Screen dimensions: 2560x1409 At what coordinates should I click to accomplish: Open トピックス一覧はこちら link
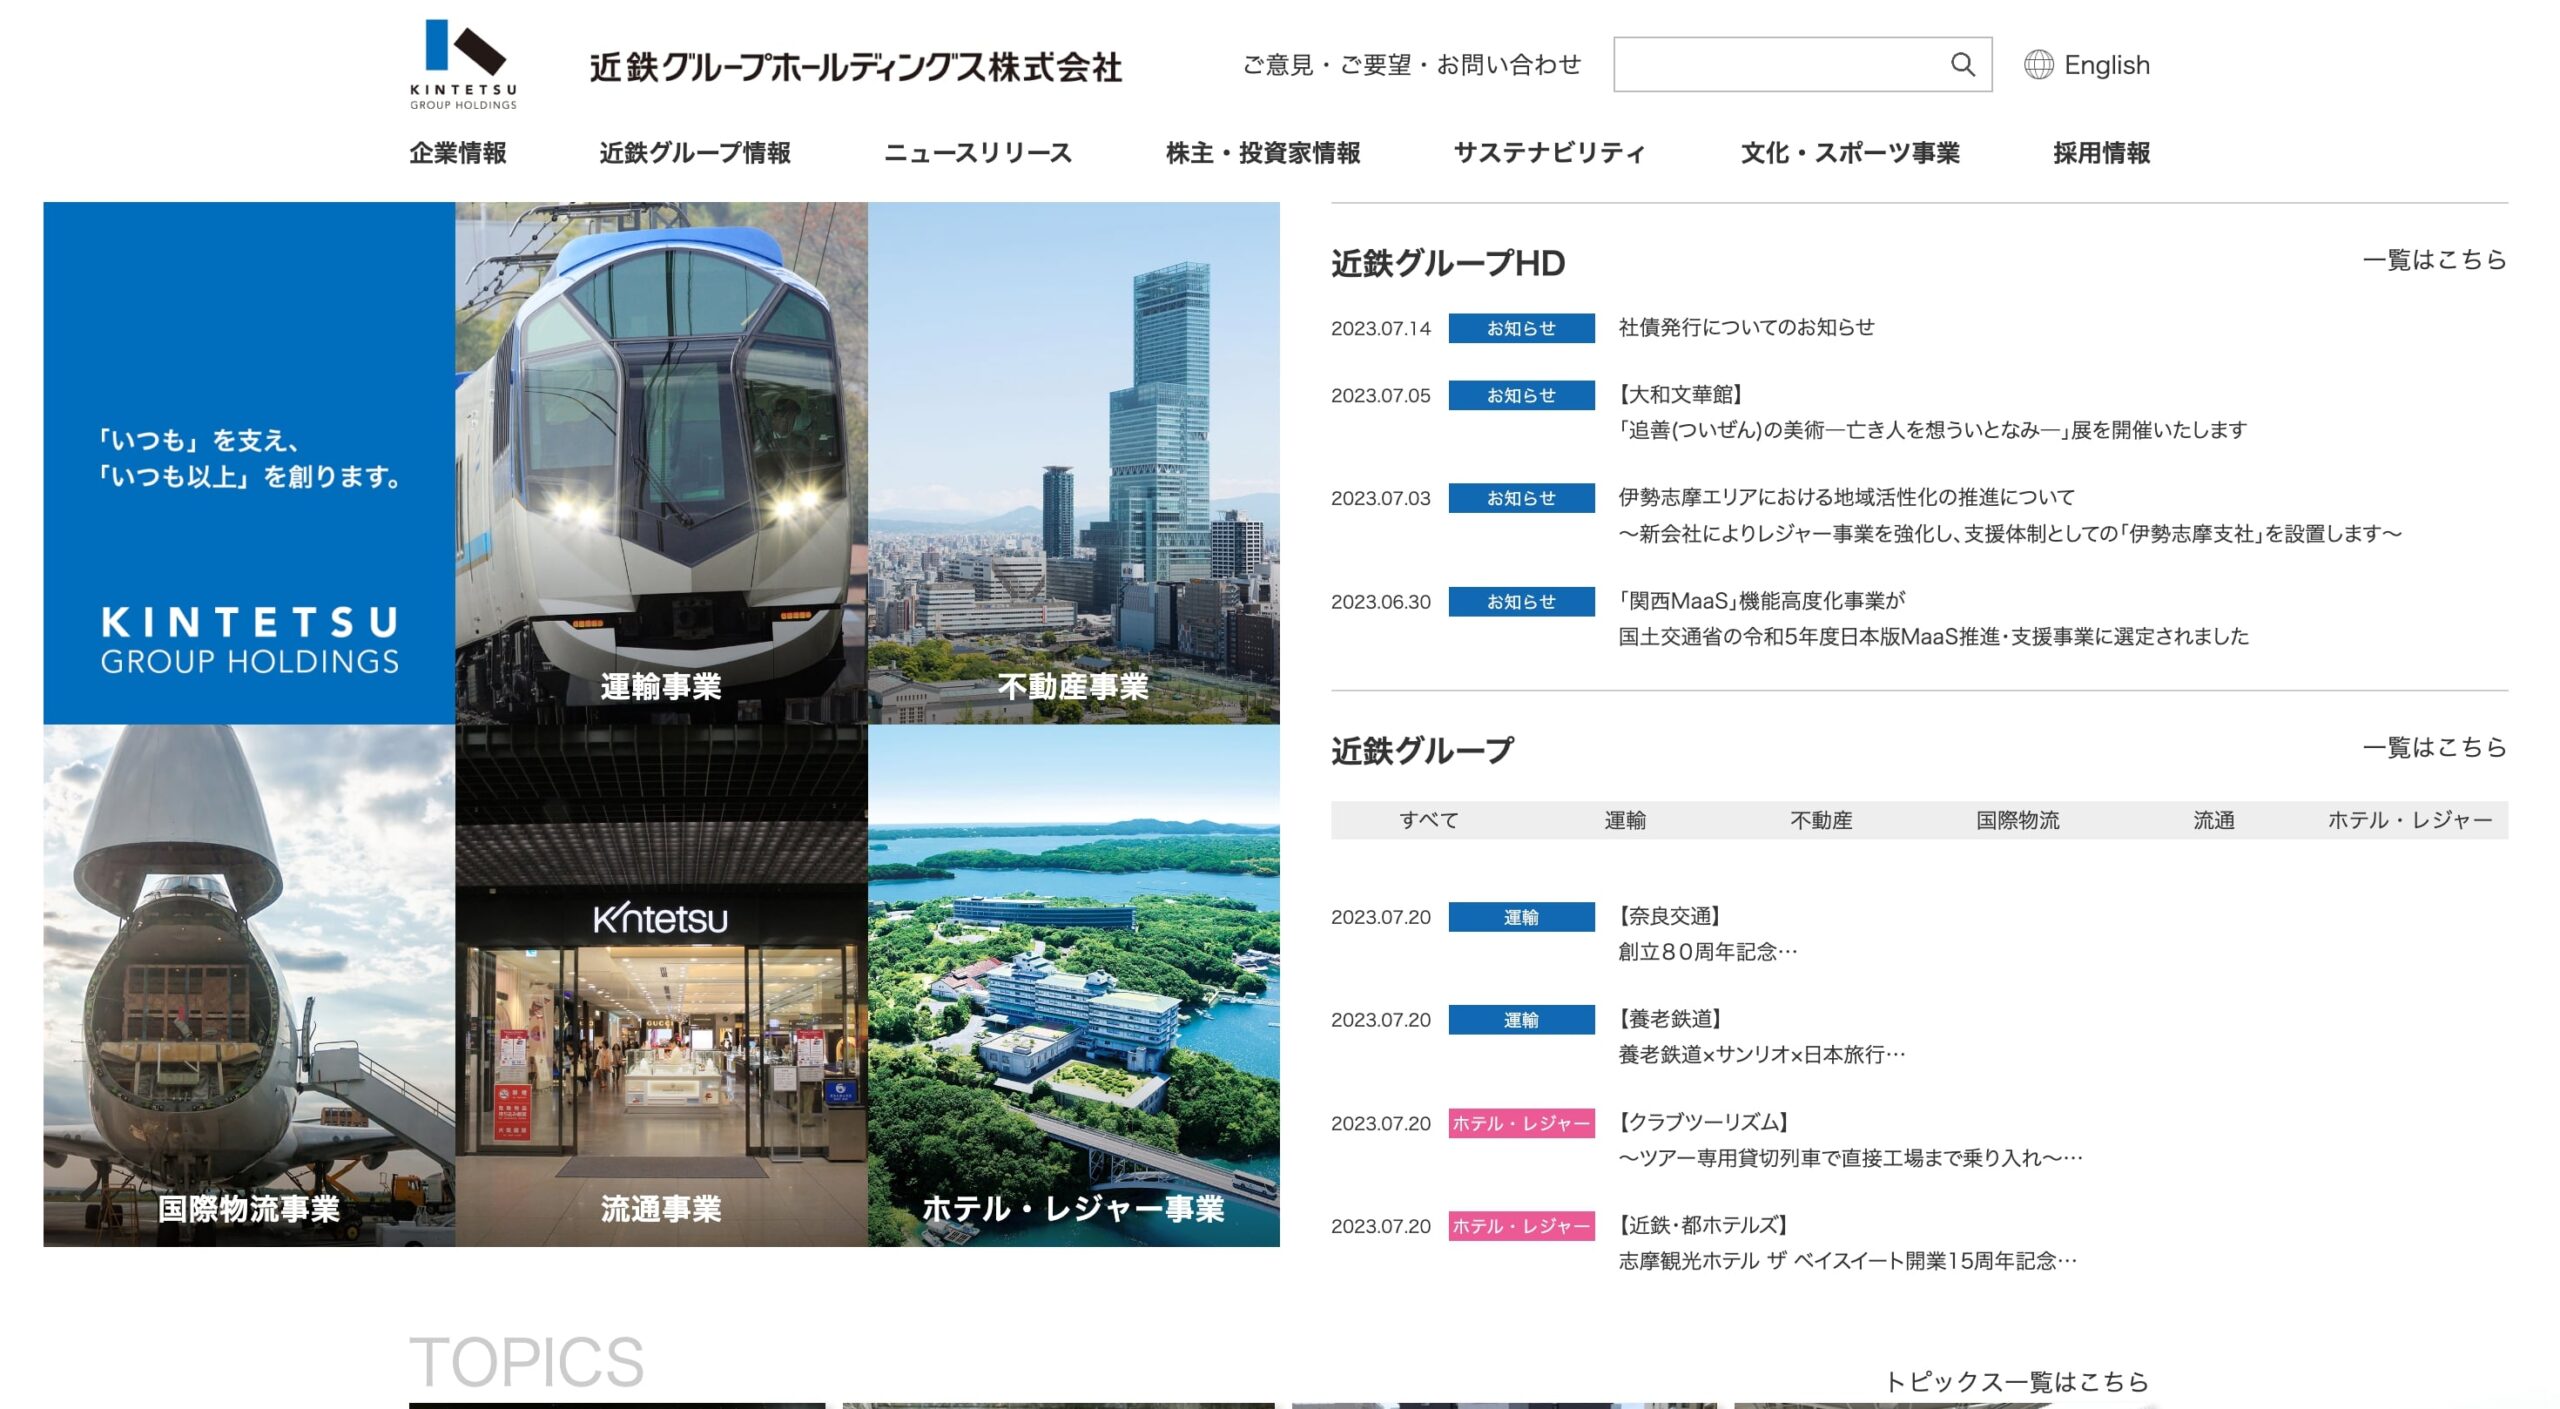[2017, 1382]
